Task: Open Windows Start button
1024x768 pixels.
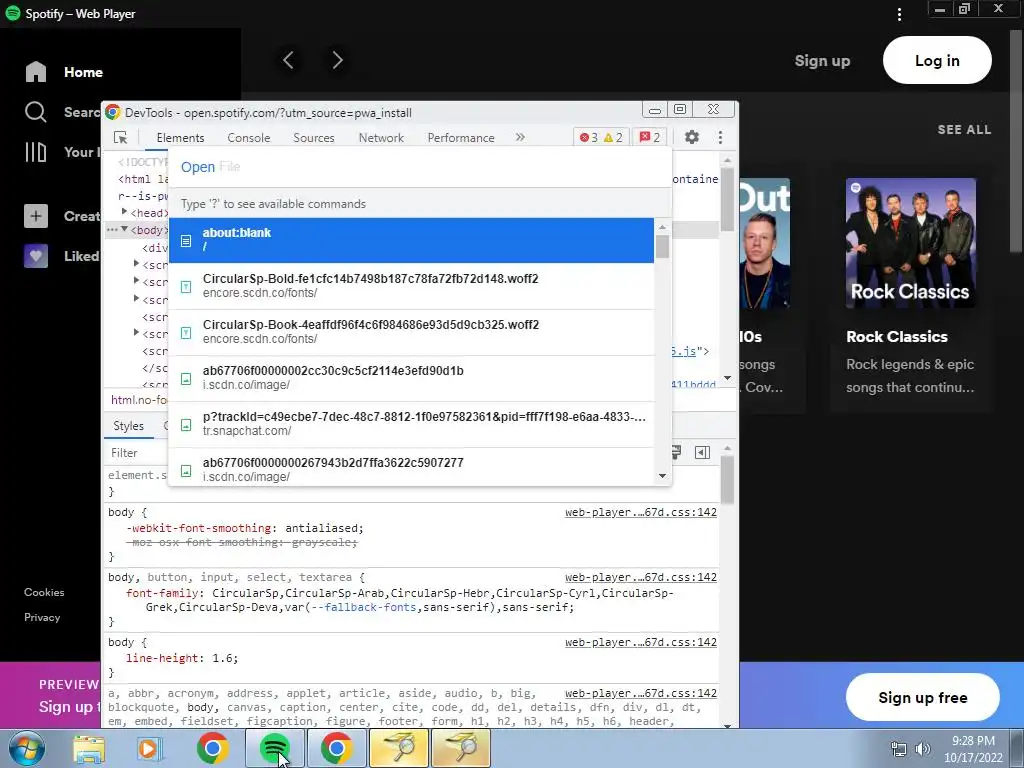Action: pyautogui.click(x=25, y=748)
